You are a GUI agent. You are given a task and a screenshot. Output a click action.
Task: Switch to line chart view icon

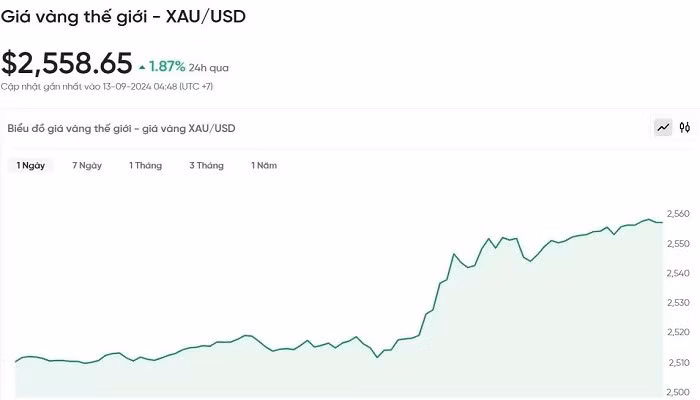pyautogui.click(x=663, y=128)
